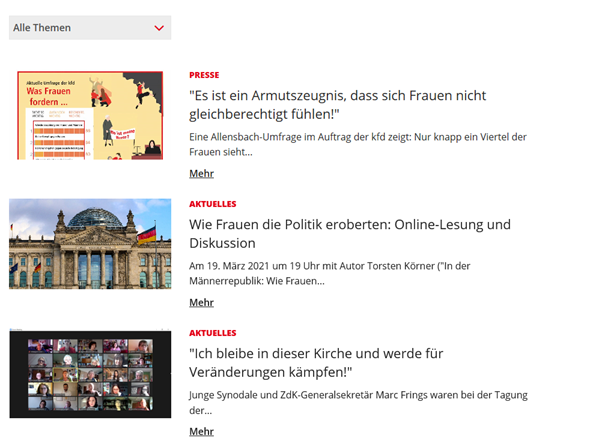Click AKTUELLES label above 'Ich bleibe' article
This screenshot has height=441, width=605.
click(x=212, y=333)
